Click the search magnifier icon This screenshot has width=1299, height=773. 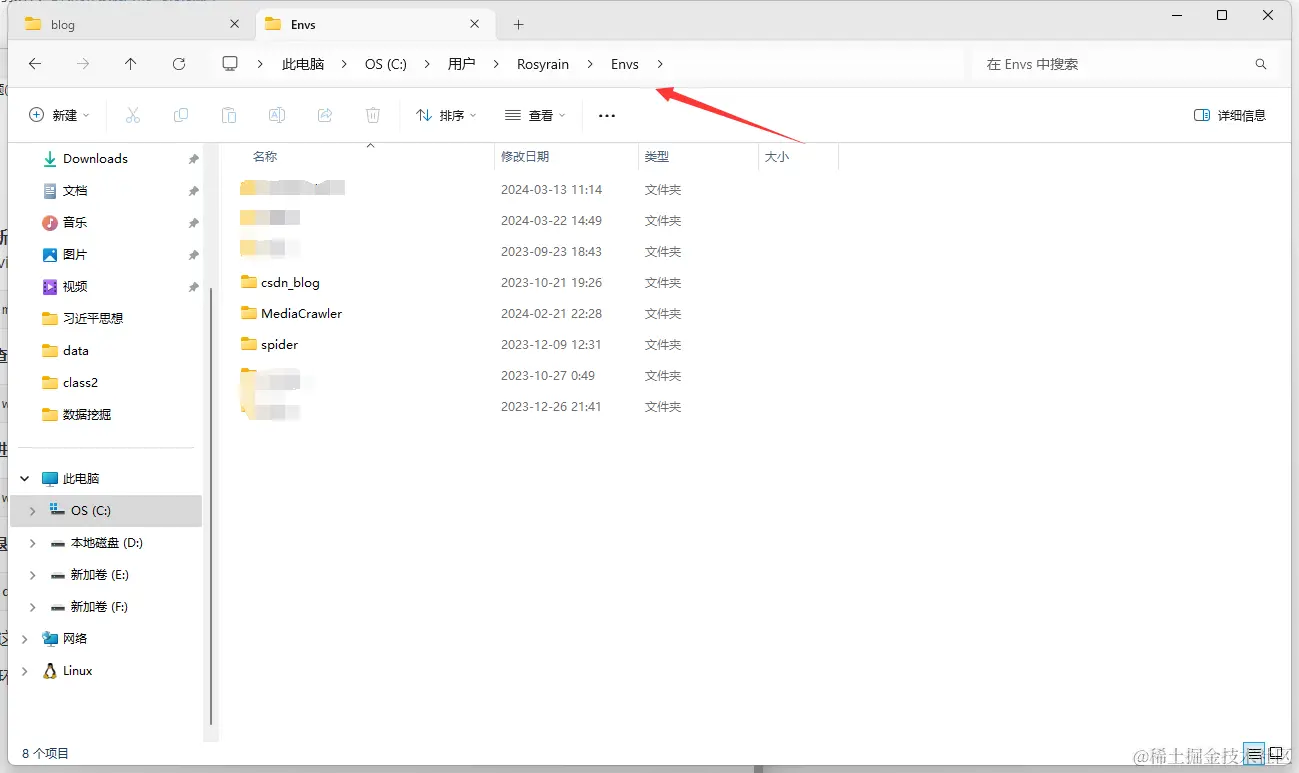1261,64
